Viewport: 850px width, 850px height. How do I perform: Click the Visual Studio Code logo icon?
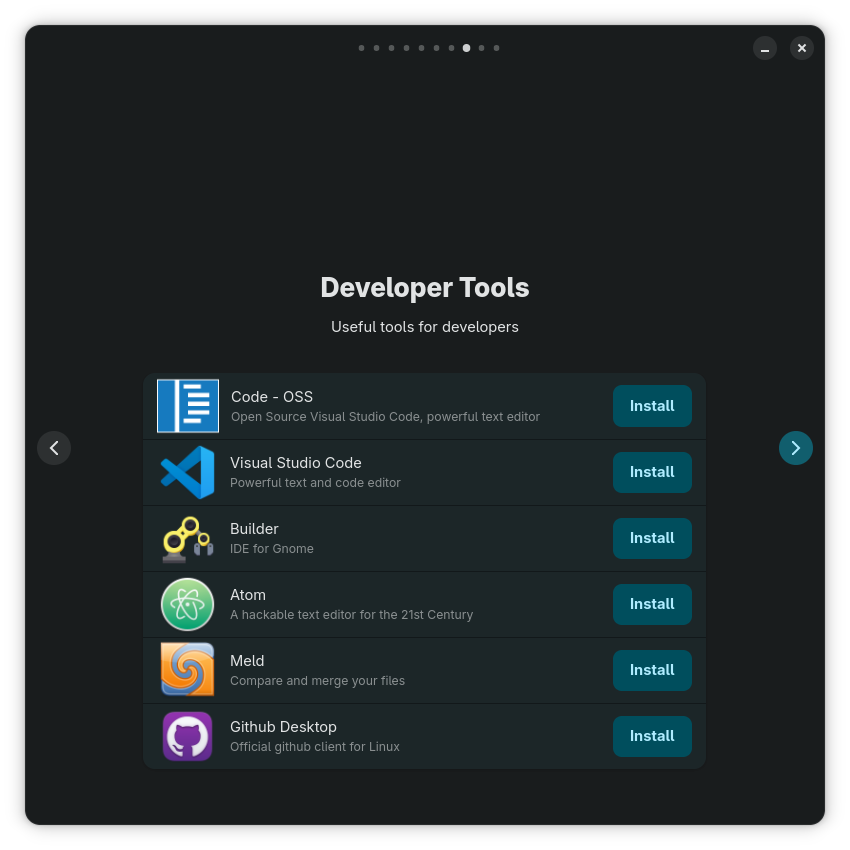[188, 472]
